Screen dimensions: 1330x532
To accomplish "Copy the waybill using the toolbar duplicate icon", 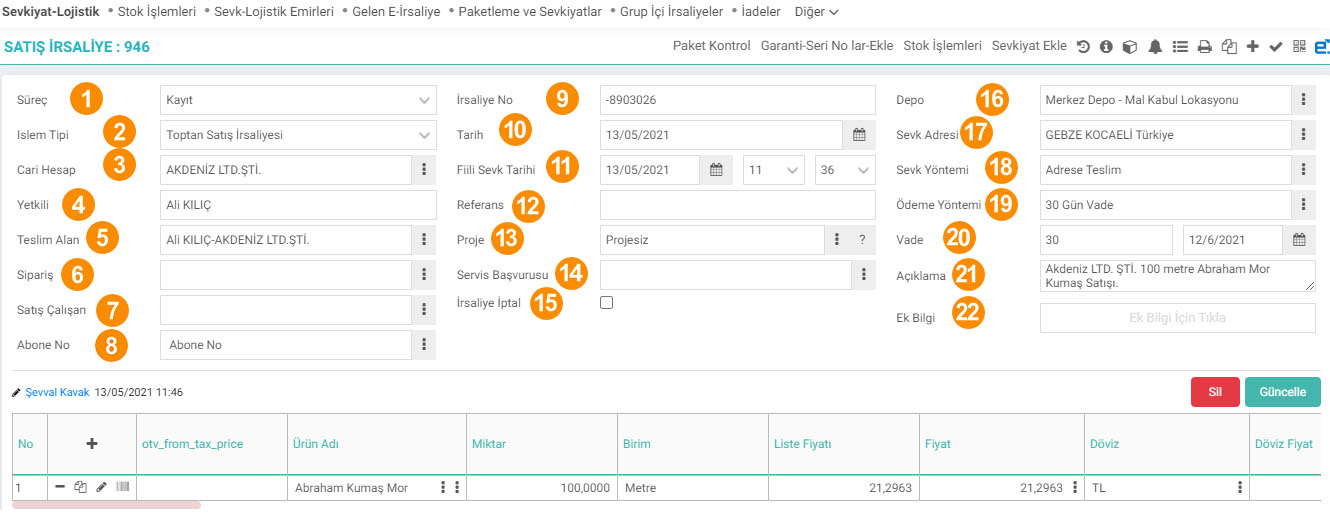I will click(x=1229, y=46).
